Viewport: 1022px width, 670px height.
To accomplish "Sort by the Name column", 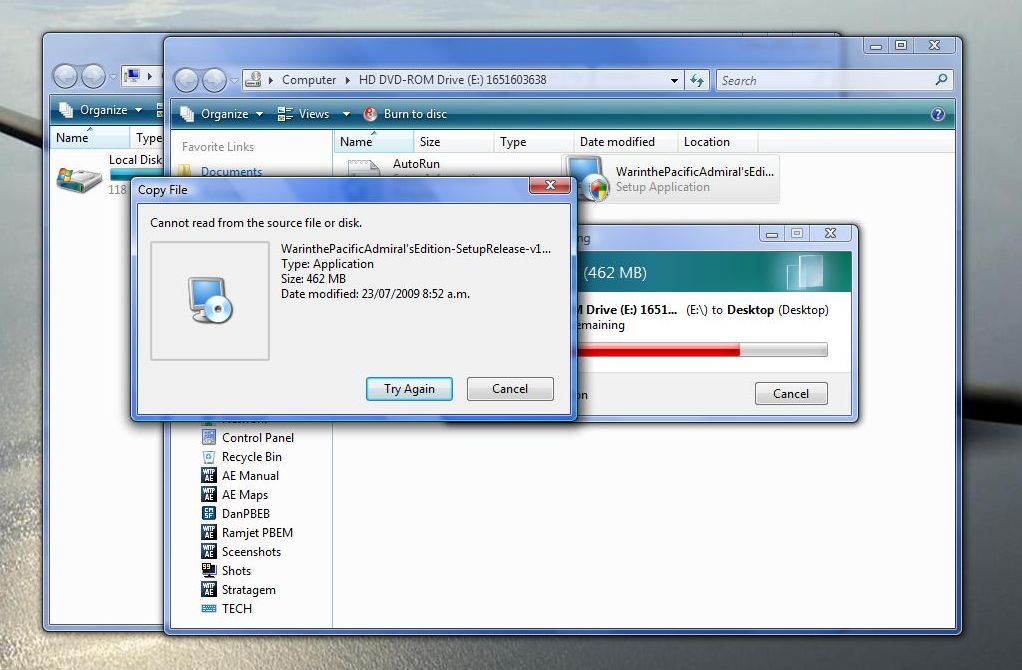I will click(373, 141).
